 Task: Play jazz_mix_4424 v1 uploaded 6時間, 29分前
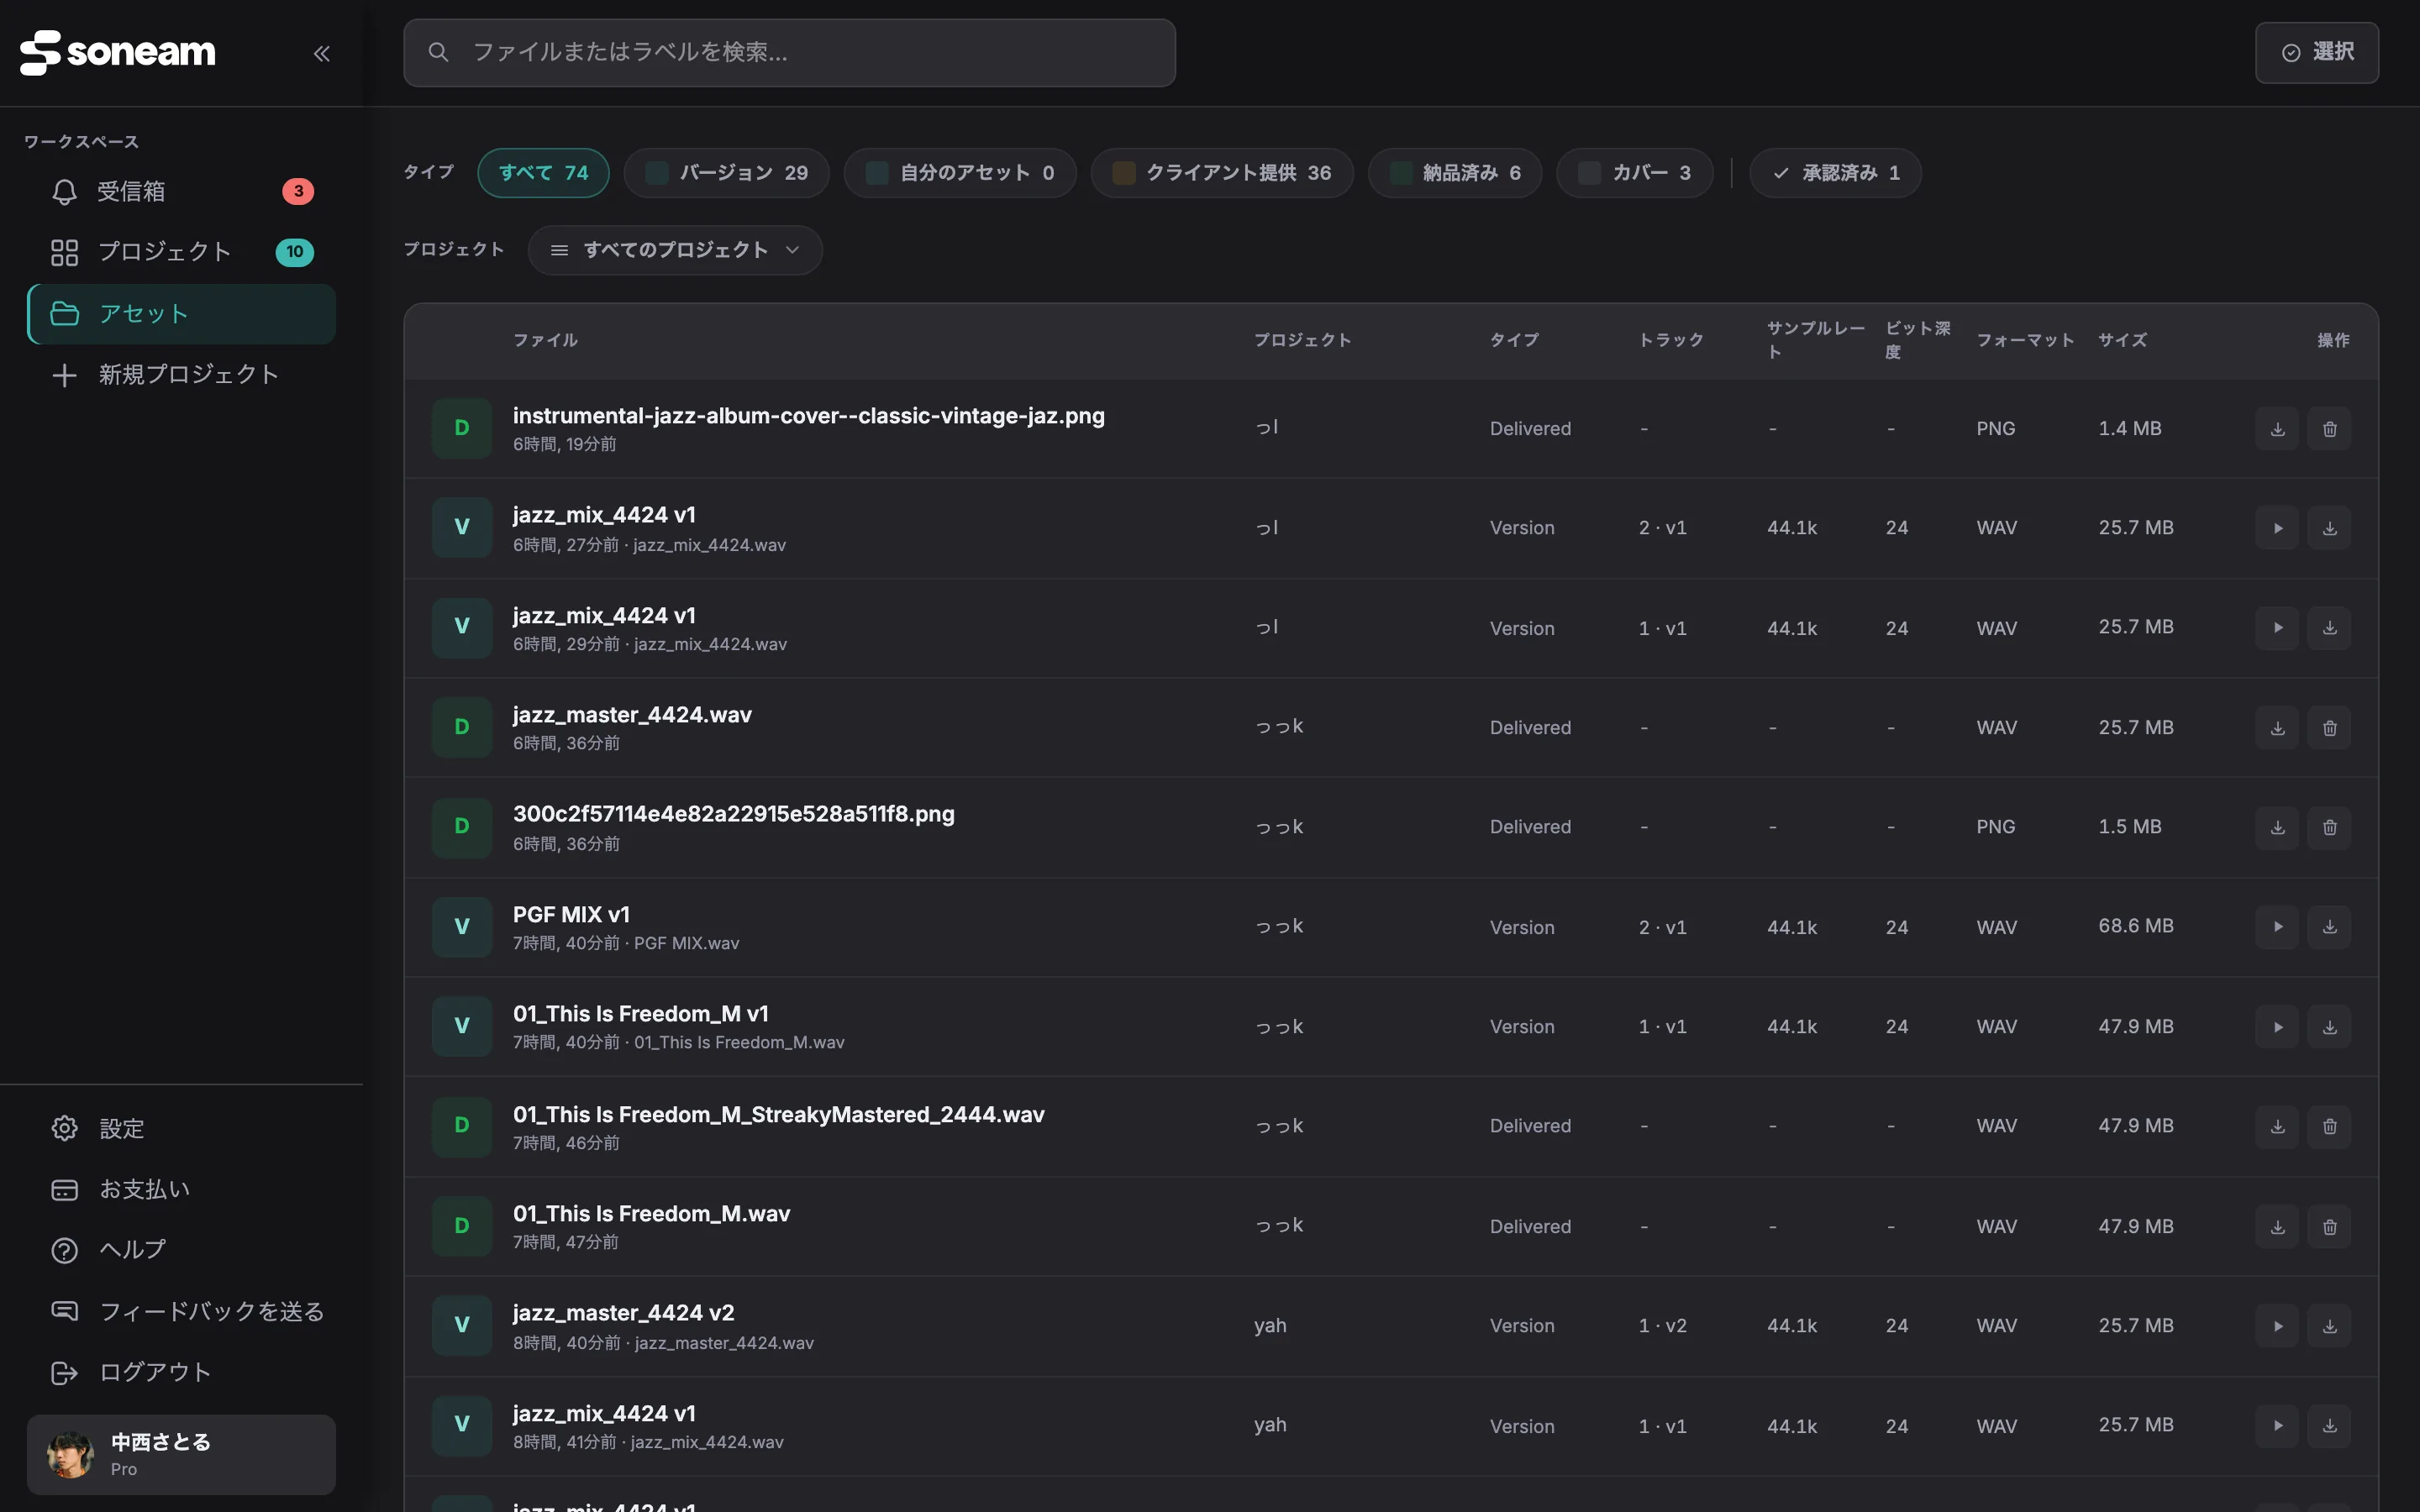pos(2277,628)
